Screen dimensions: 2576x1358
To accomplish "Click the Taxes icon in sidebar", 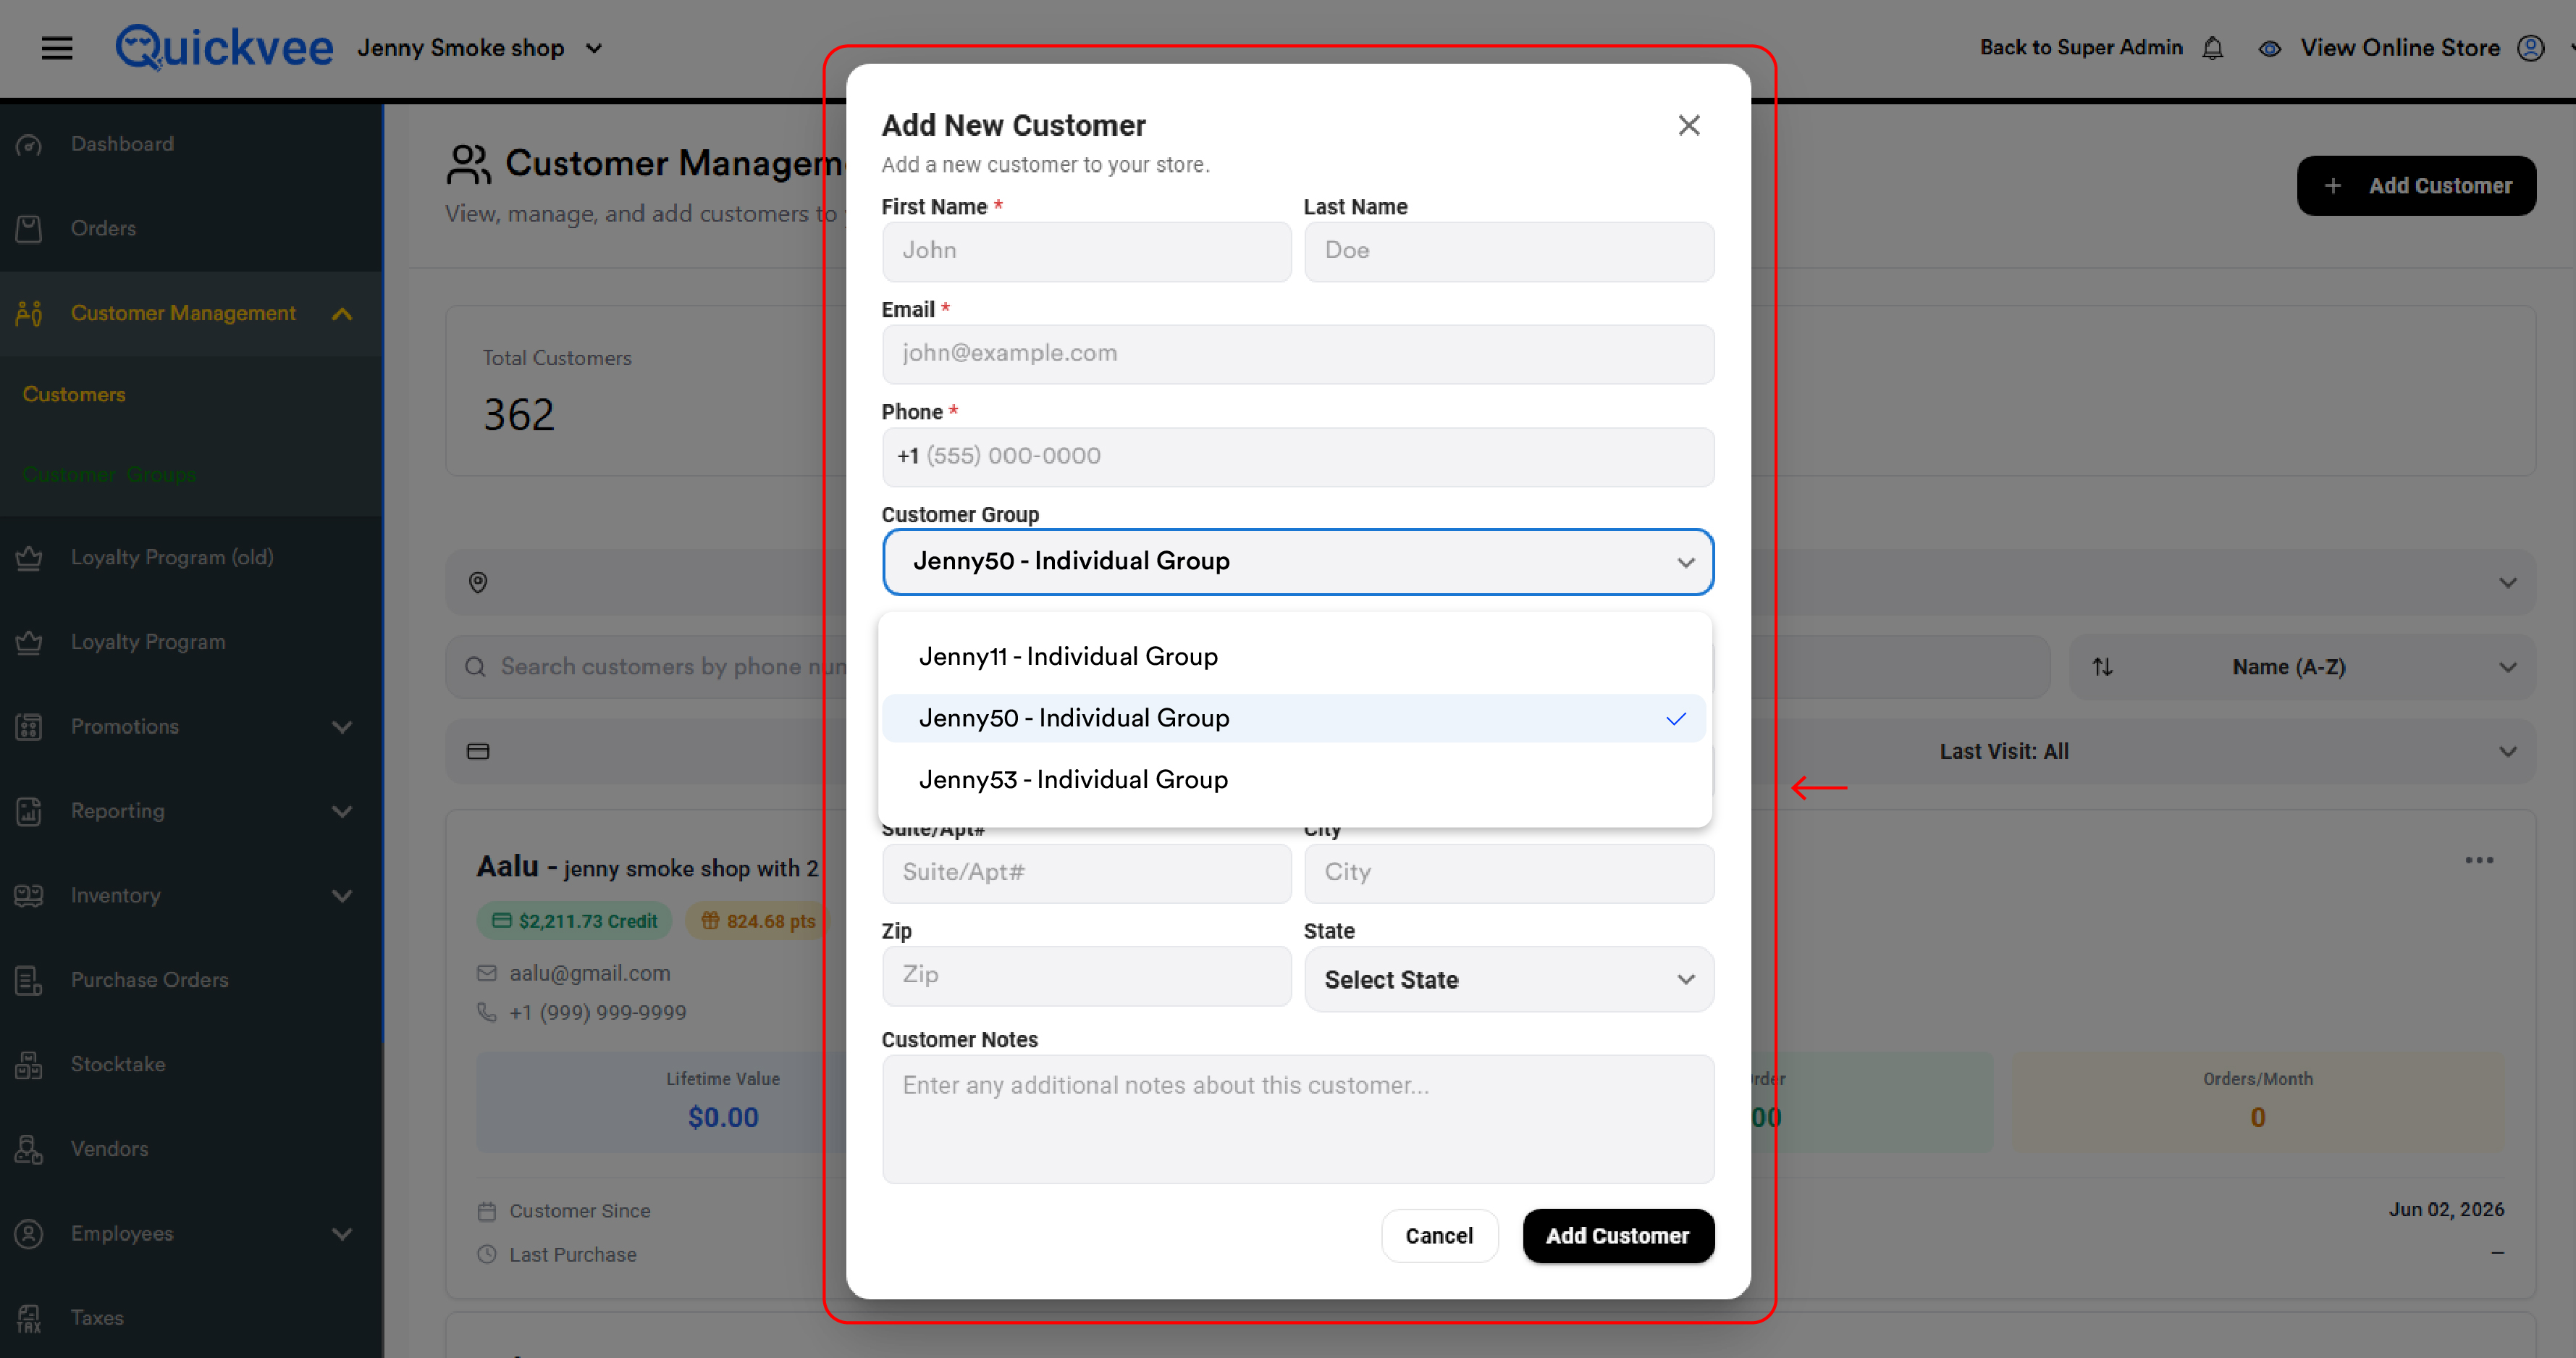I will point(29,1318).
